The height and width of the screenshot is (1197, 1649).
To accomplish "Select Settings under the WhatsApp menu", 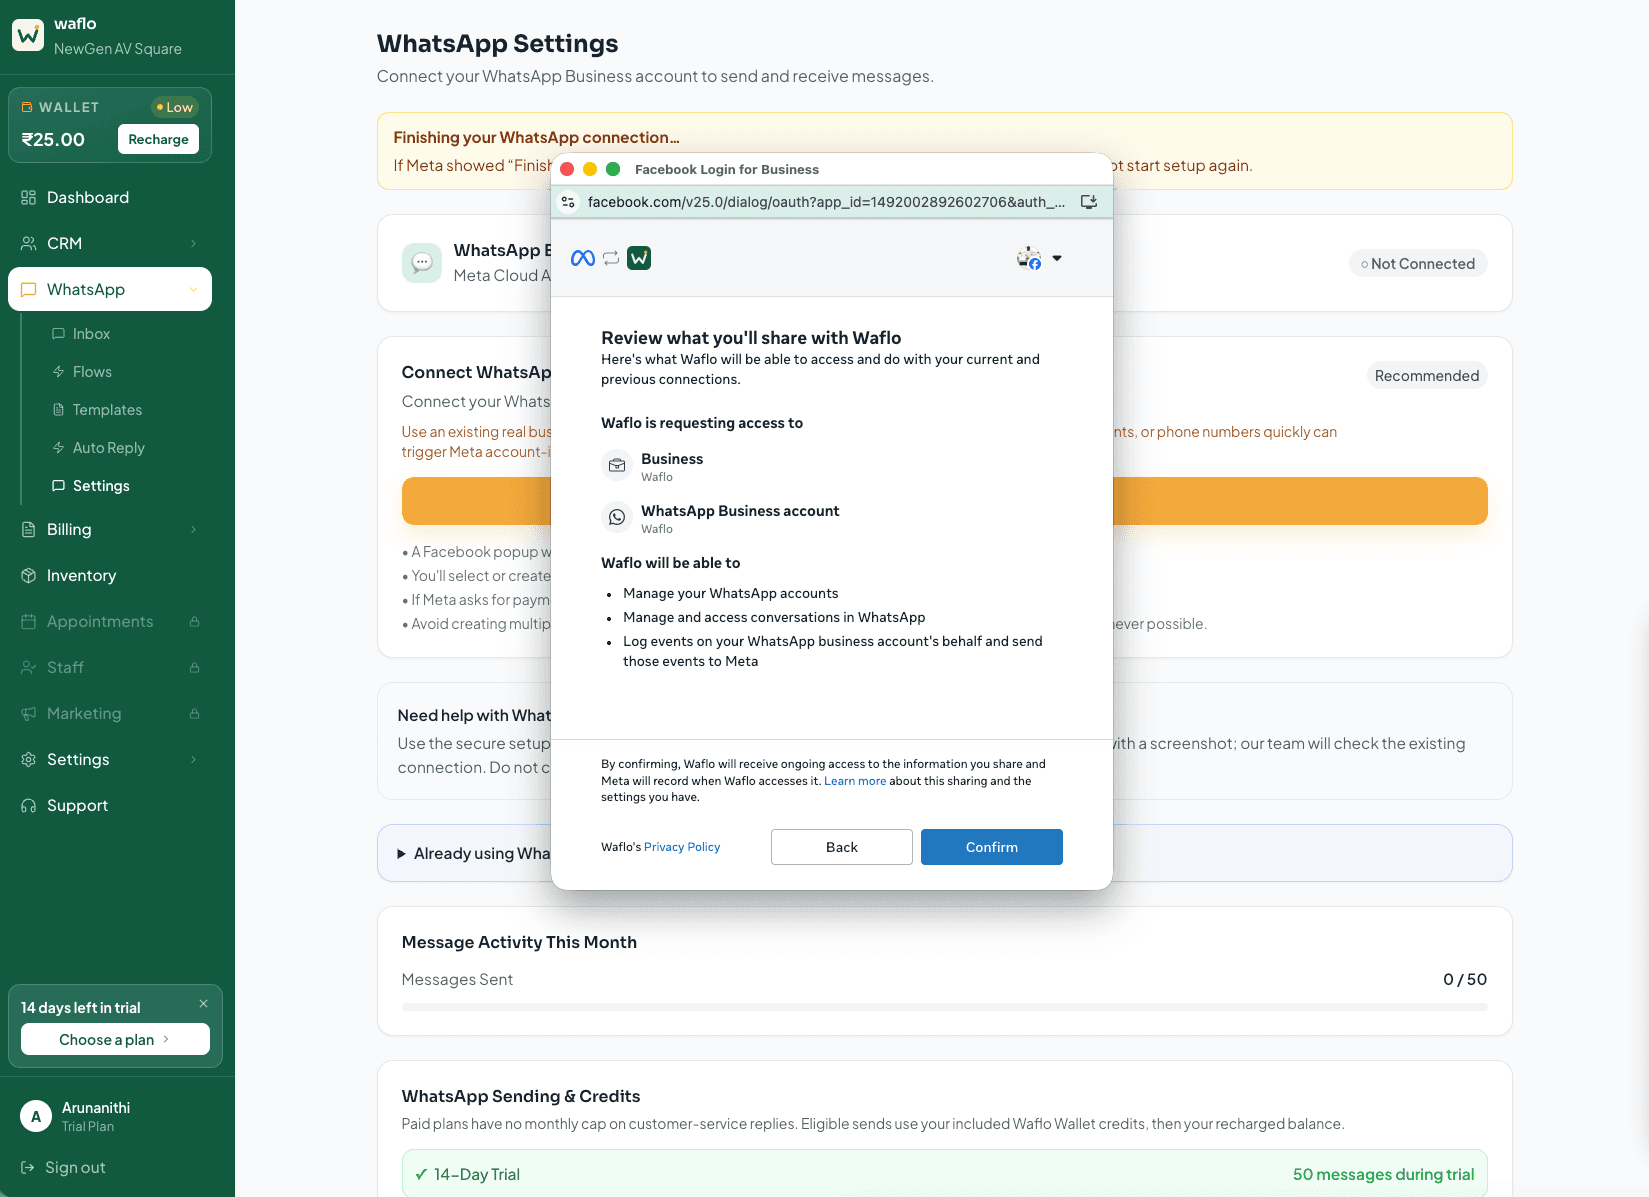I will 101,486.
